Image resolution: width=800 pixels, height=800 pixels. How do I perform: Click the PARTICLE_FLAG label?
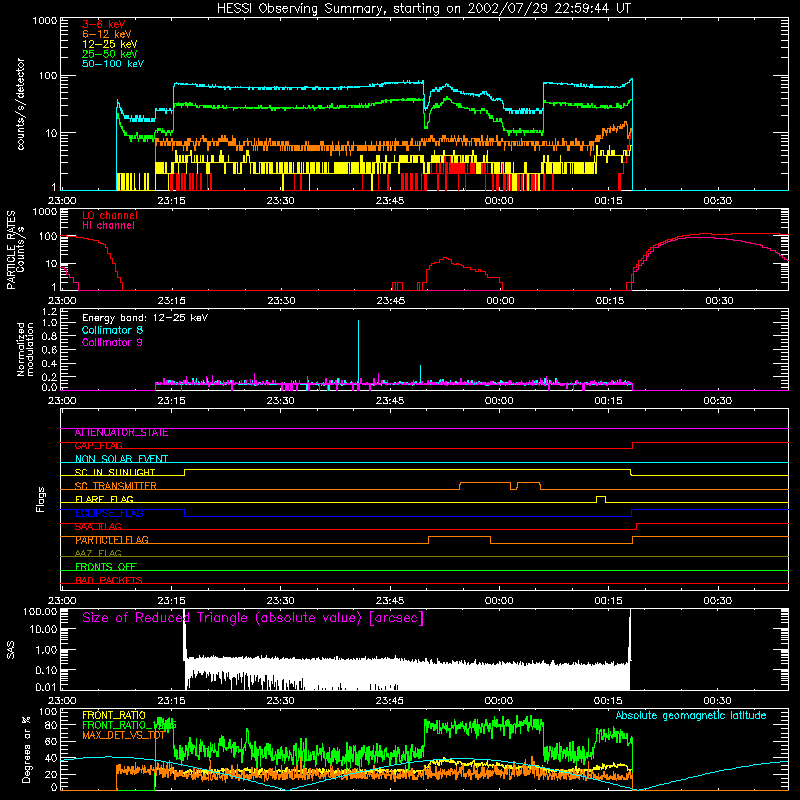[111, 540]
